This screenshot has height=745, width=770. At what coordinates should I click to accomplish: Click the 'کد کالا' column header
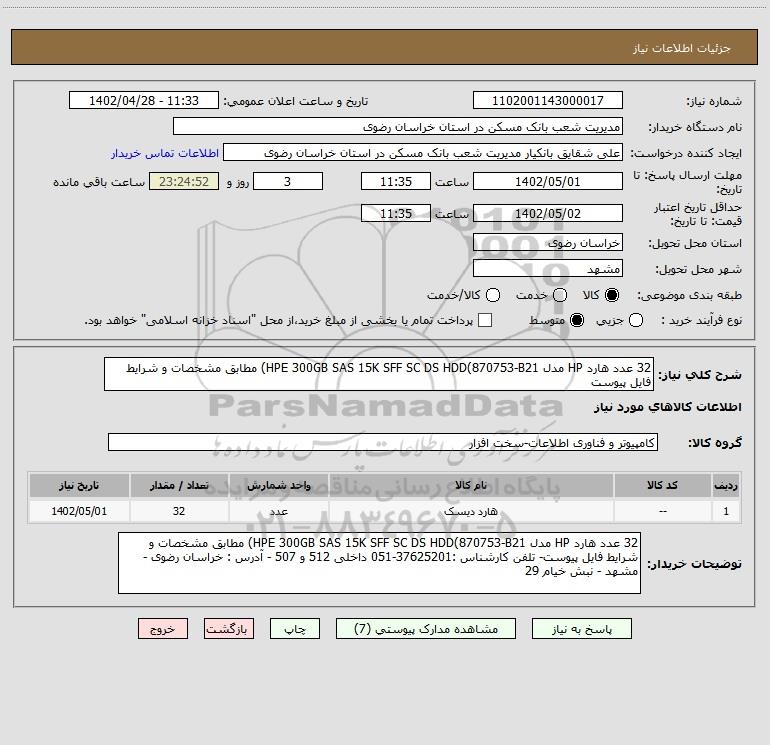tap(662, 485)
